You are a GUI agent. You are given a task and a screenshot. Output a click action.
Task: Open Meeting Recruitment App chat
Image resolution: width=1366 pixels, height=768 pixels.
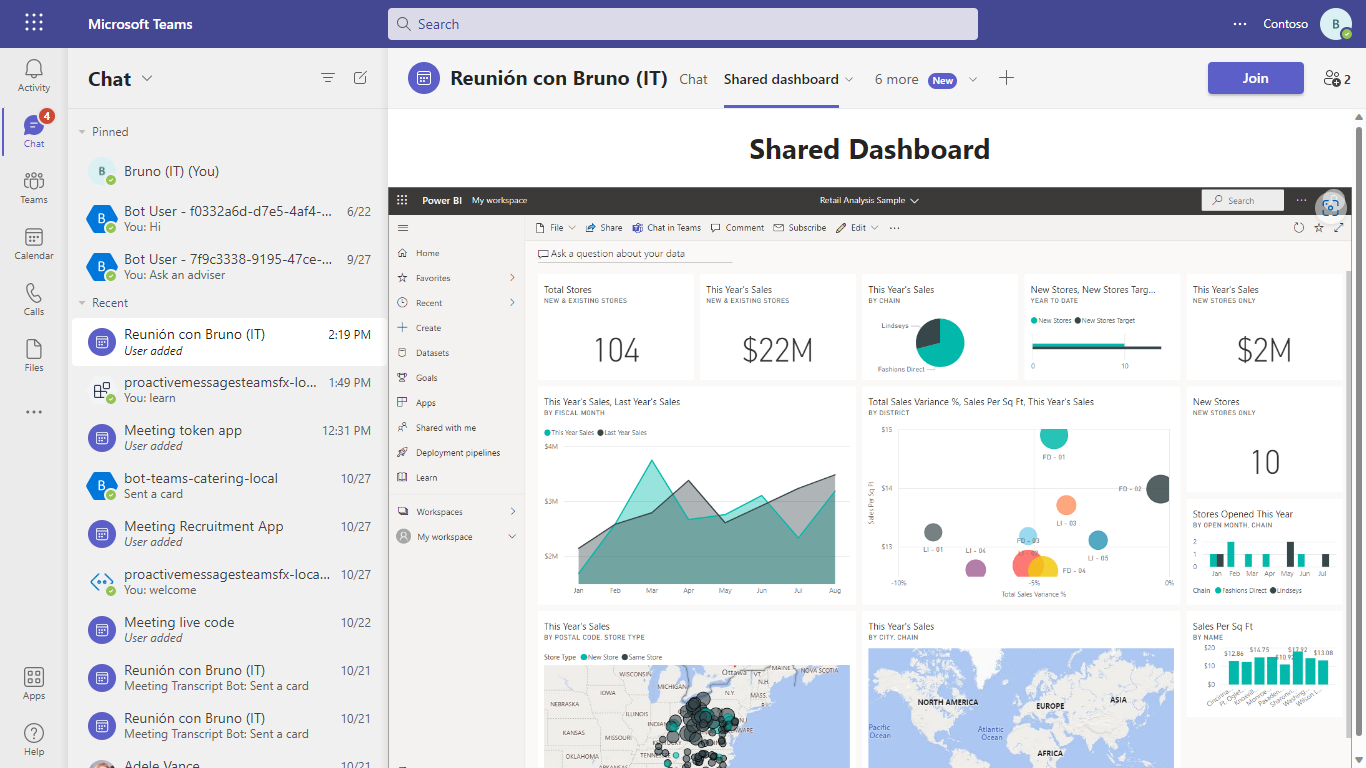tap(229, 534)
